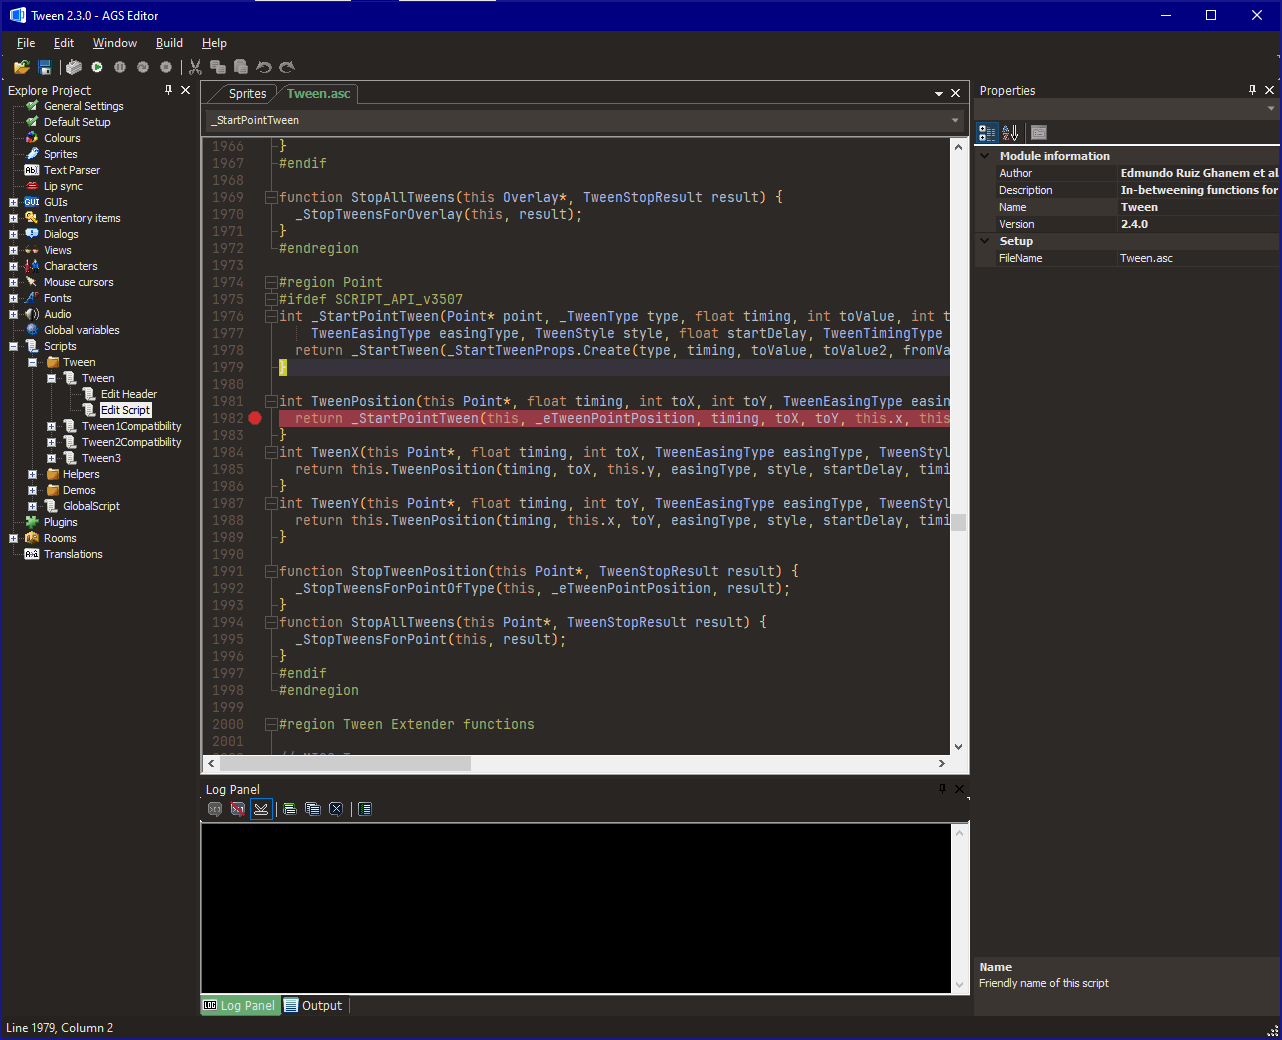Expand the GUIs tree node
Image resolution: width=1282 pixels, height=1040 pixels.
click(13, 202)
